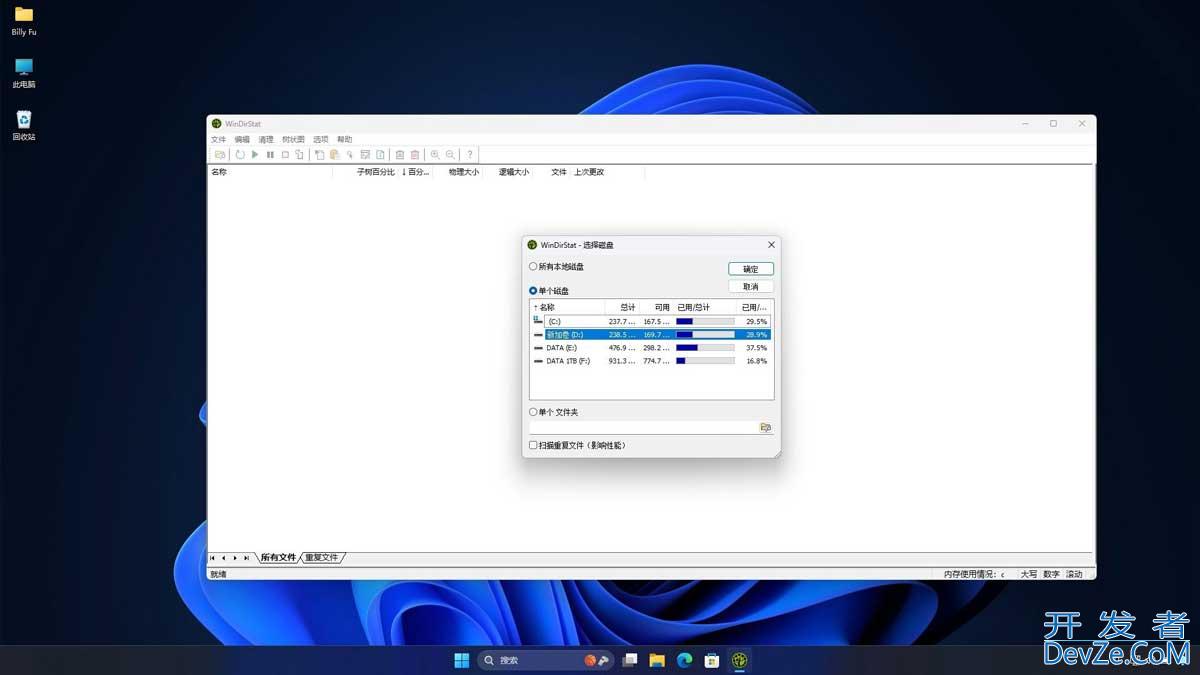Click the open disk toolbar icon

[x=220, y=155]
